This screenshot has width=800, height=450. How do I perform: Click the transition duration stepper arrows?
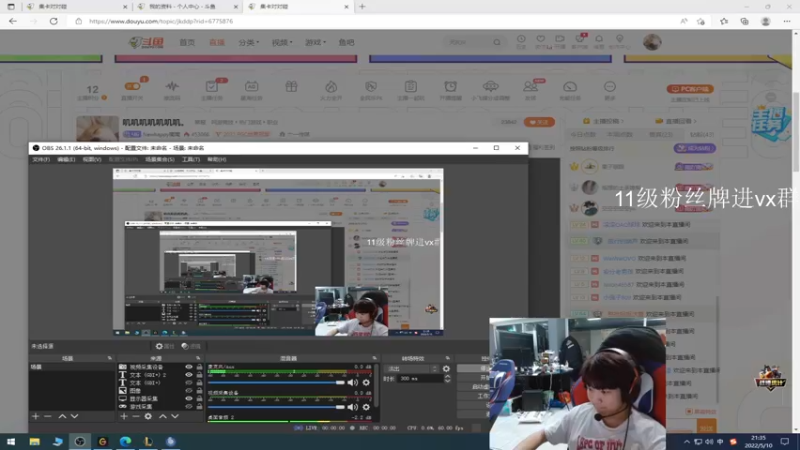click(447, 379)
